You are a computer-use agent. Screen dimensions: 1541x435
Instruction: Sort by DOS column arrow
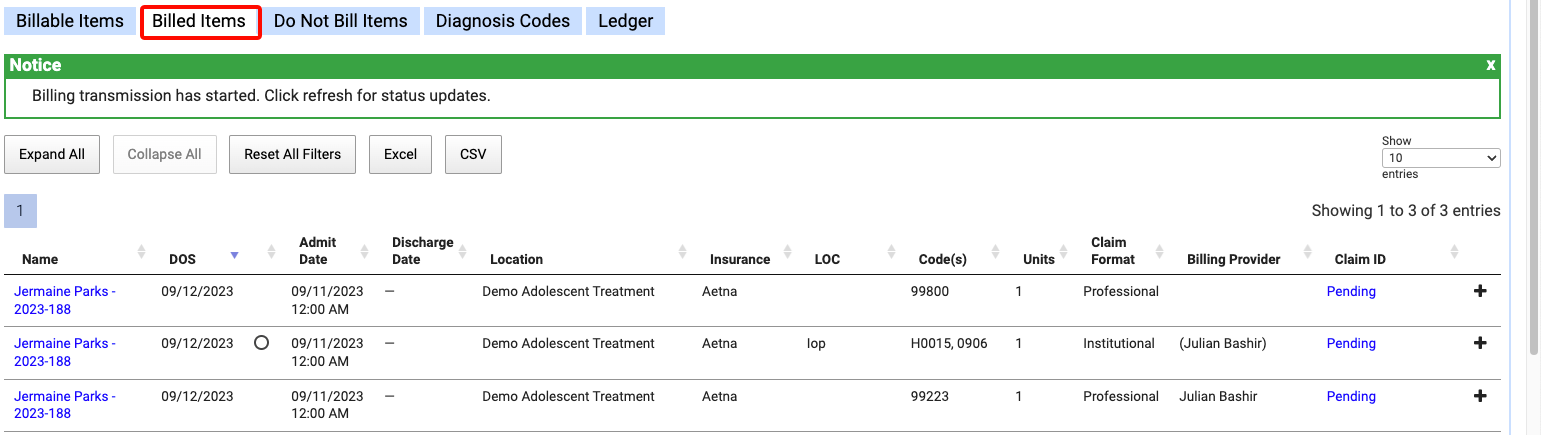(x=234, y=255)
